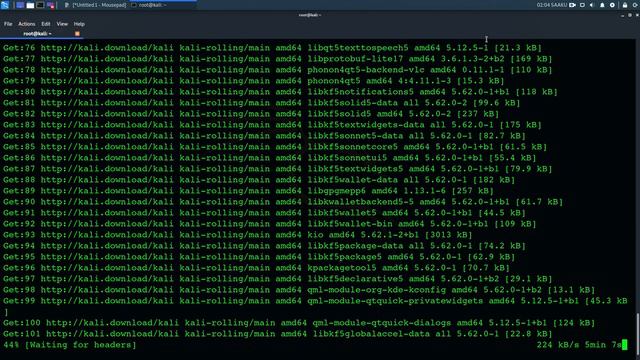Screen dimensions: 640x360
Task: Open the View menu
Action: (62, 24)
